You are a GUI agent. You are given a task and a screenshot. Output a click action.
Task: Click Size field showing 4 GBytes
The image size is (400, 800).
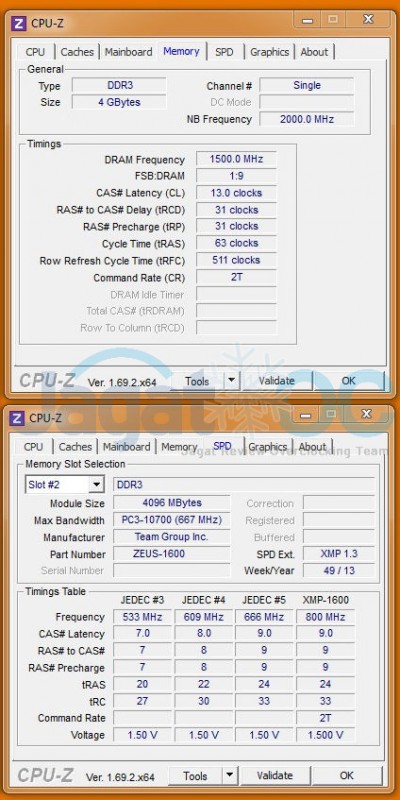(x=119, y=102)
